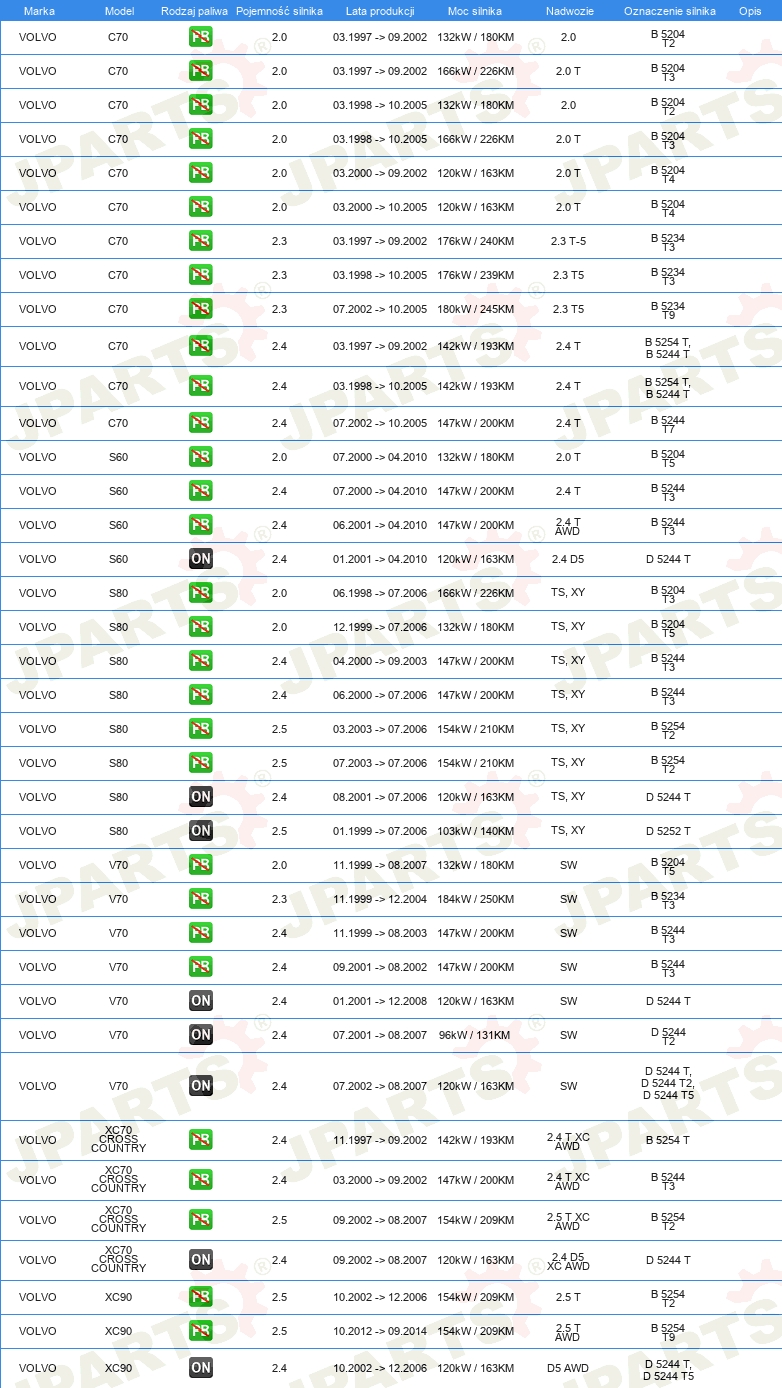This screenshot has width=782, height=1388.
Task: Click the 01.1999 -> 07.2006 production years cell
Action: (380, 831)
